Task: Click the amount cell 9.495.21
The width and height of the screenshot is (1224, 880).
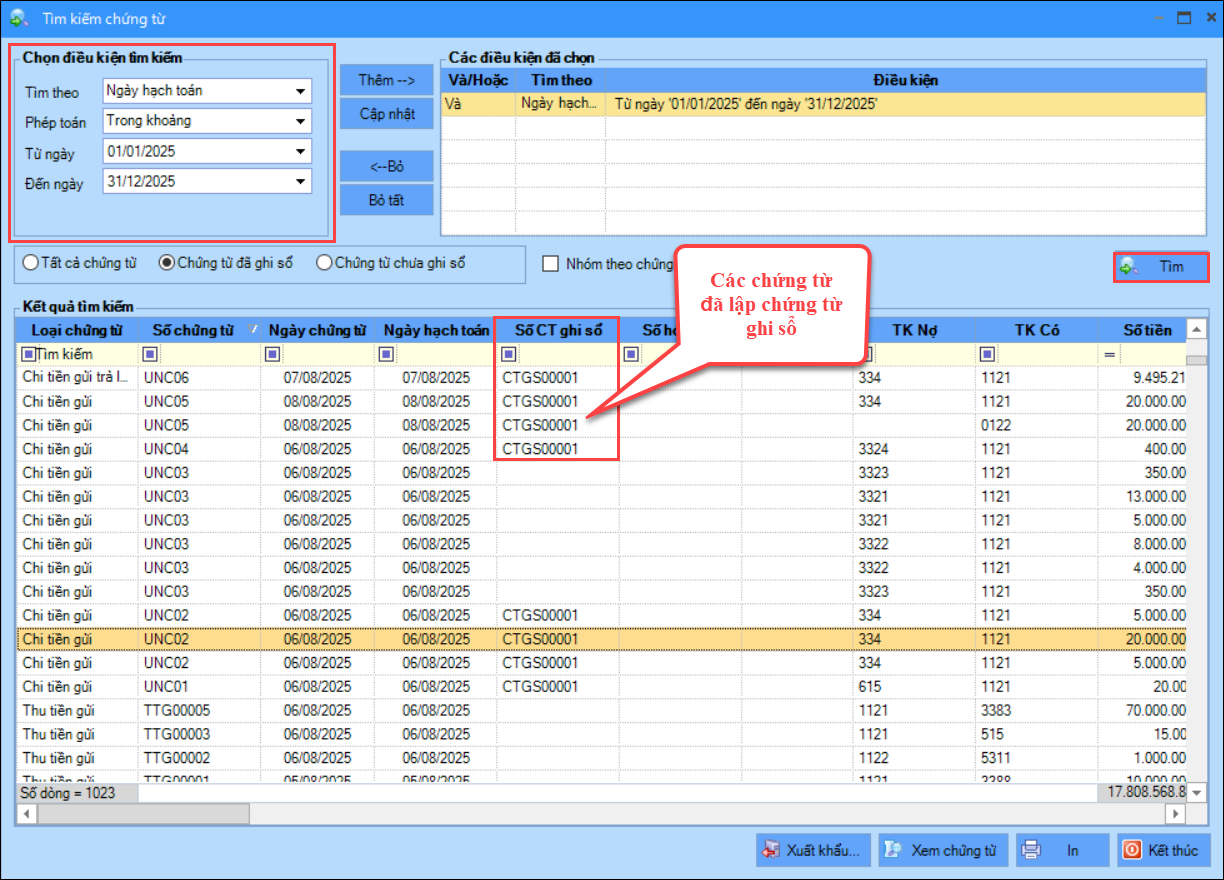Action: (1141, 377)
